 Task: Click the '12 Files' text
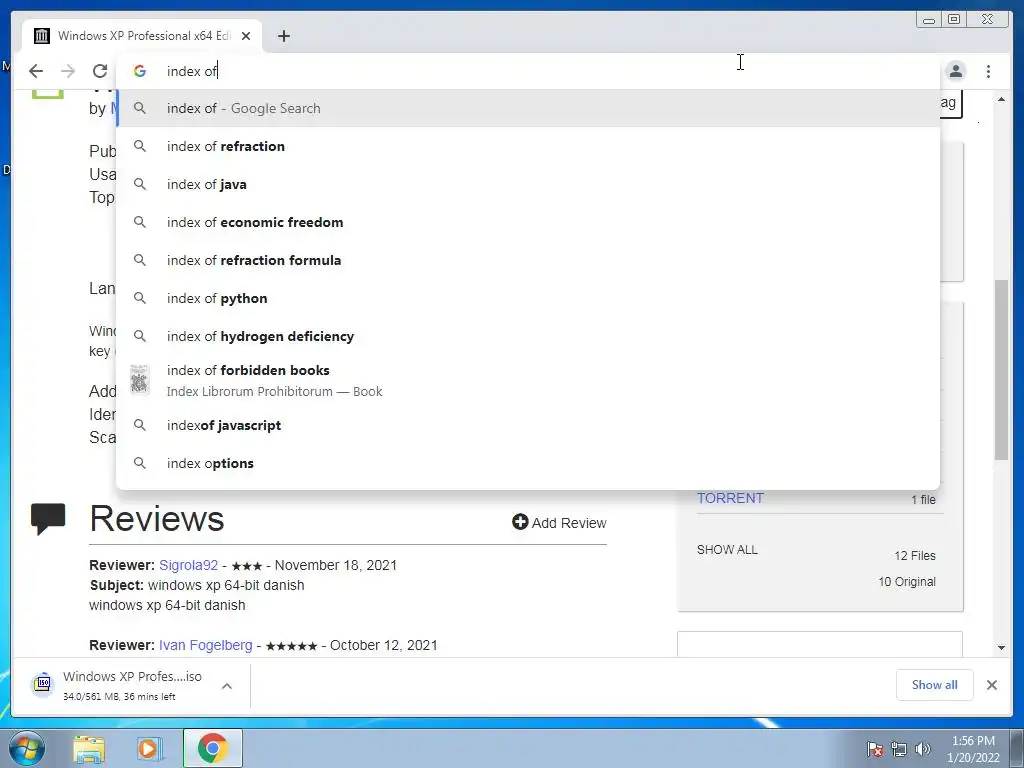pyautogui.click(x=914, y=556)
